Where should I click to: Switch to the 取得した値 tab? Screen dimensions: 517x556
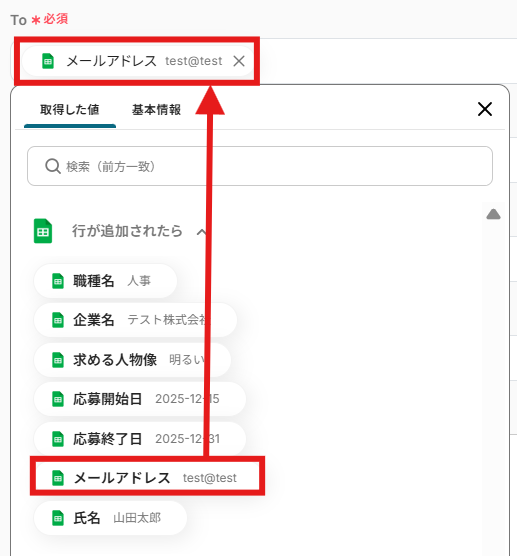70,110
